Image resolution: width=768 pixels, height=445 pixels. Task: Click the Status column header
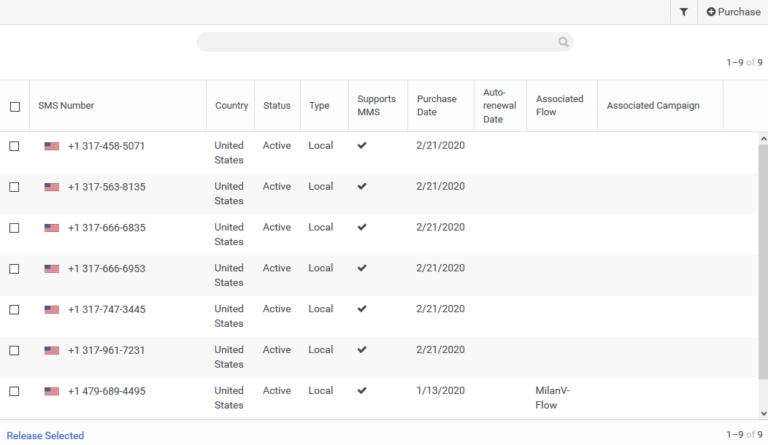277,106
